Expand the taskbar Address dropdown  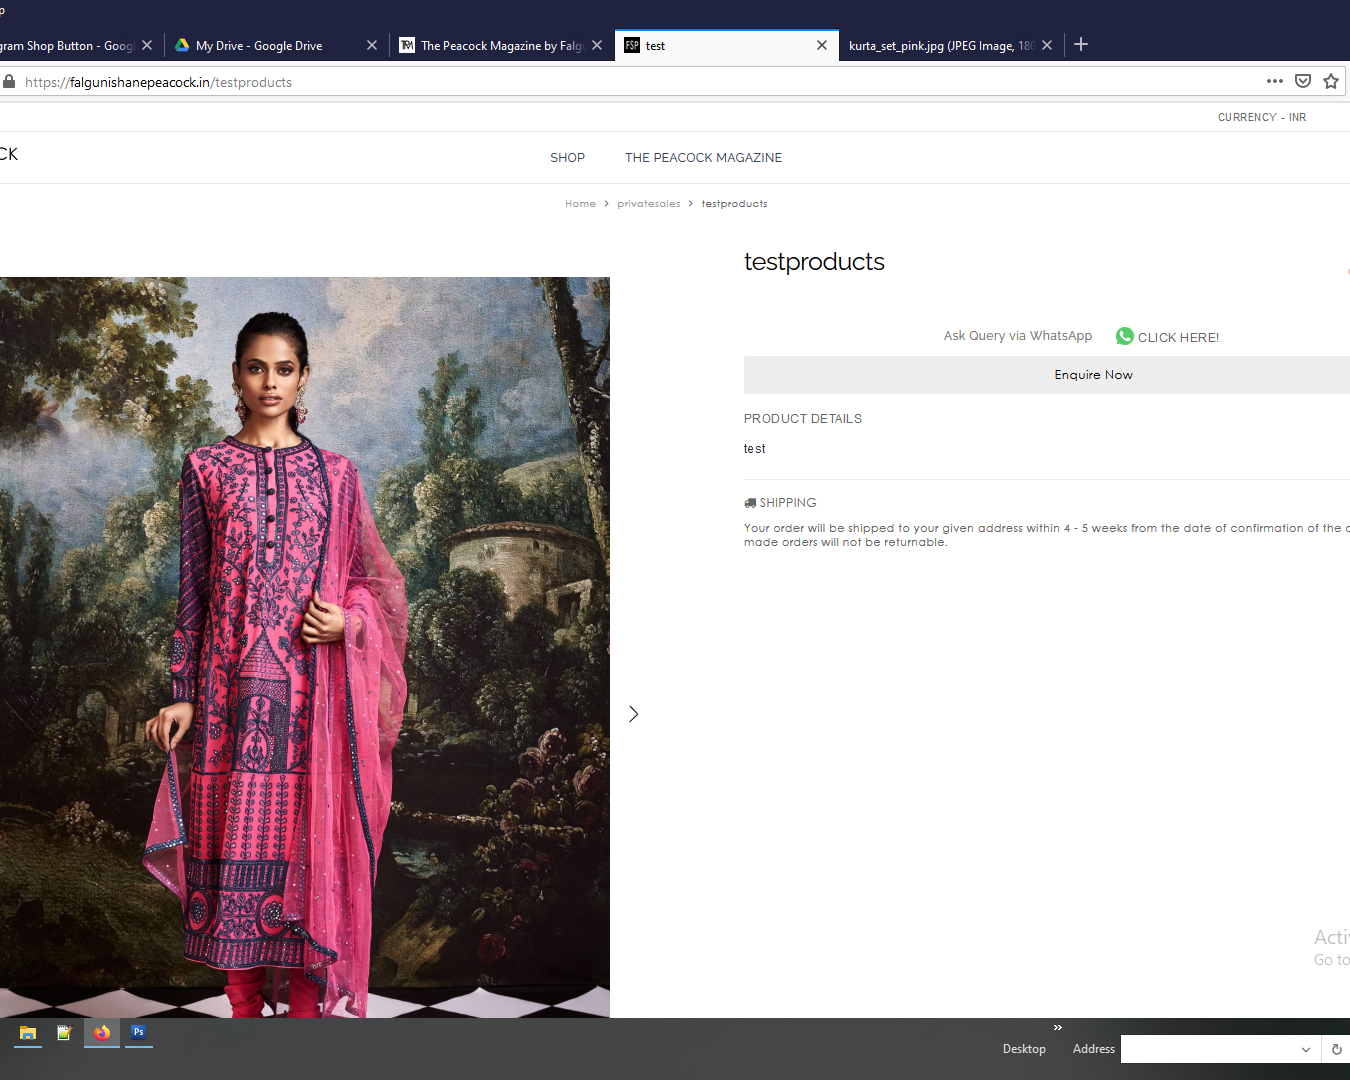[1305, 1049]
